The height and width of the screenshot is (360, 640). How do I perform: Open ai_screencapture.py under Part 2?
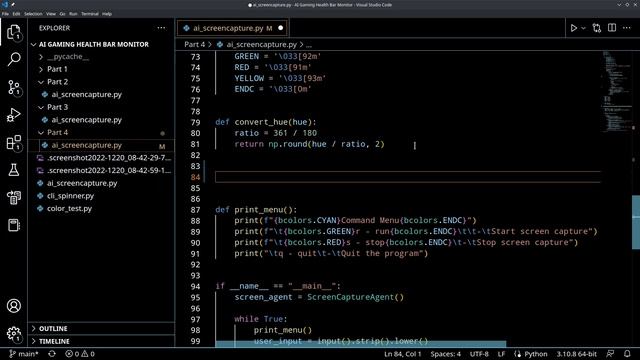click(86, 95)
